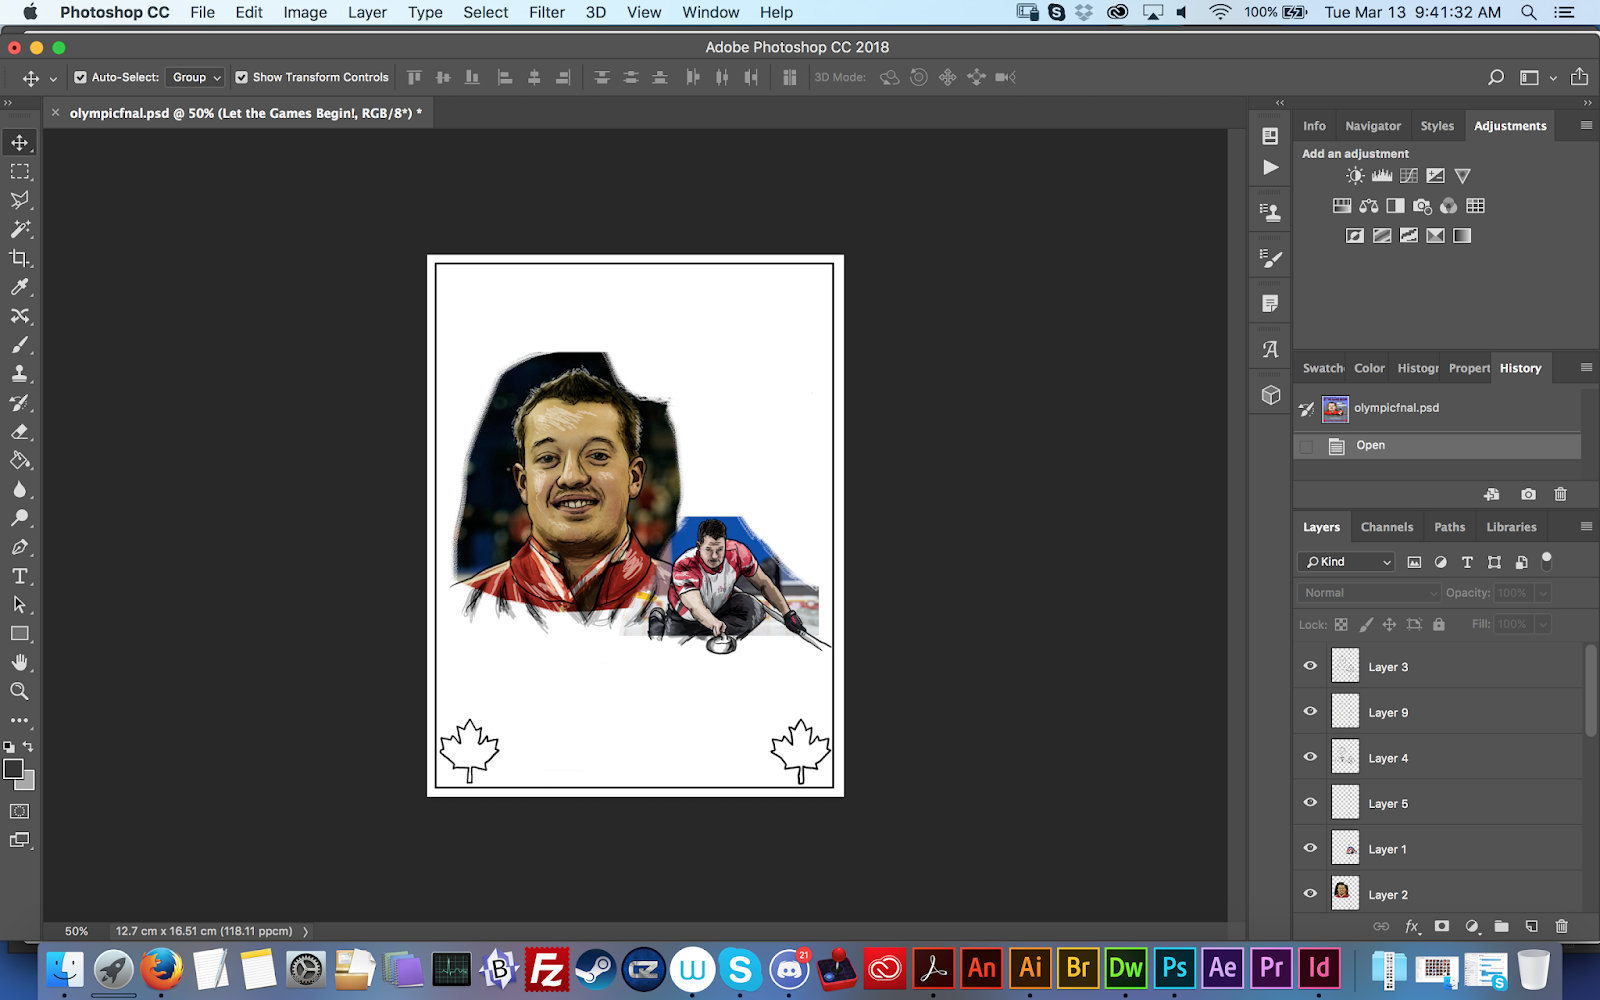Hide Layer 5 visibility
This screenshot has width=1600, height=1000.
1310,803
